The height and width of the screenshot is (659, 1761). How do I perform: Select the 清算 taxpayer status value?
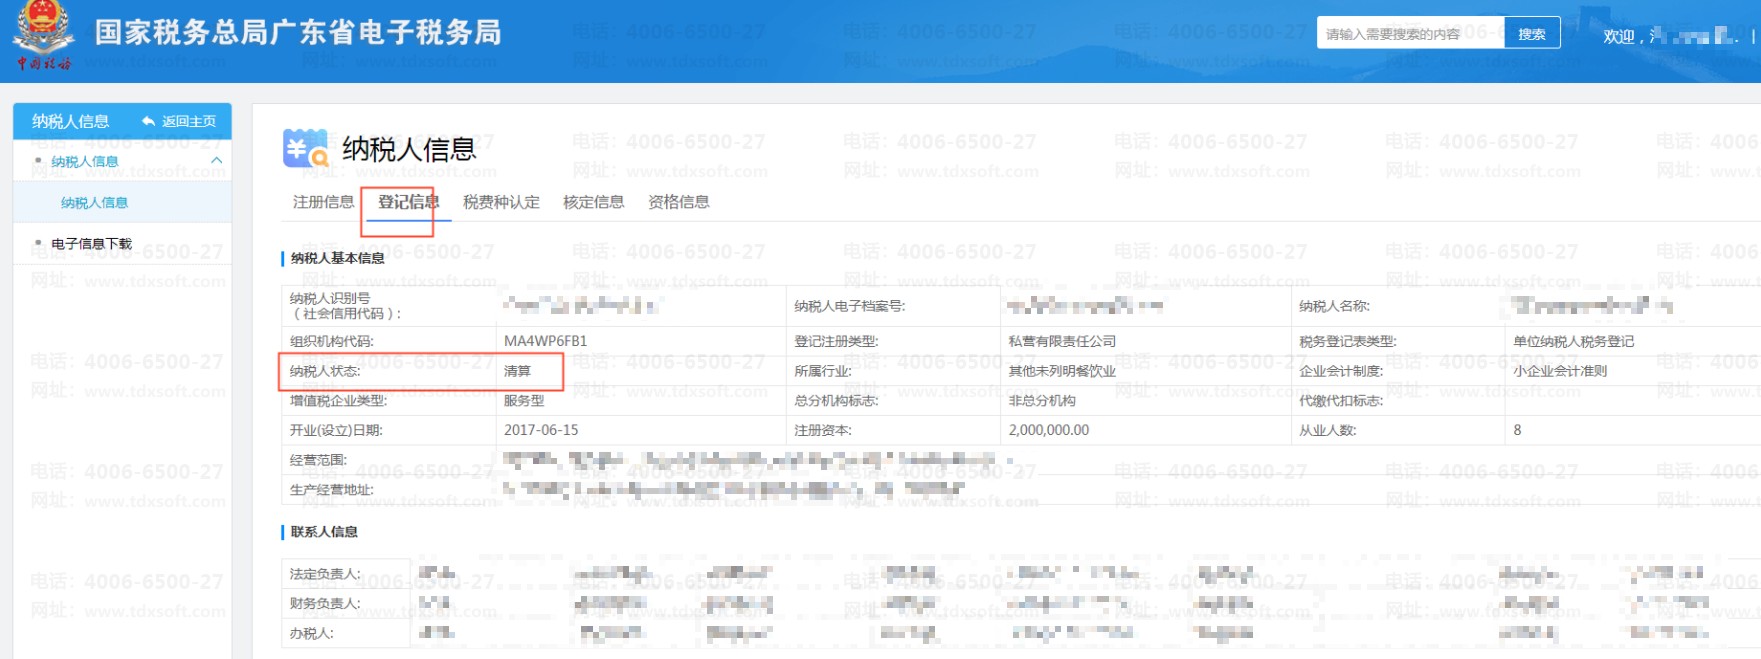(517, 371)
